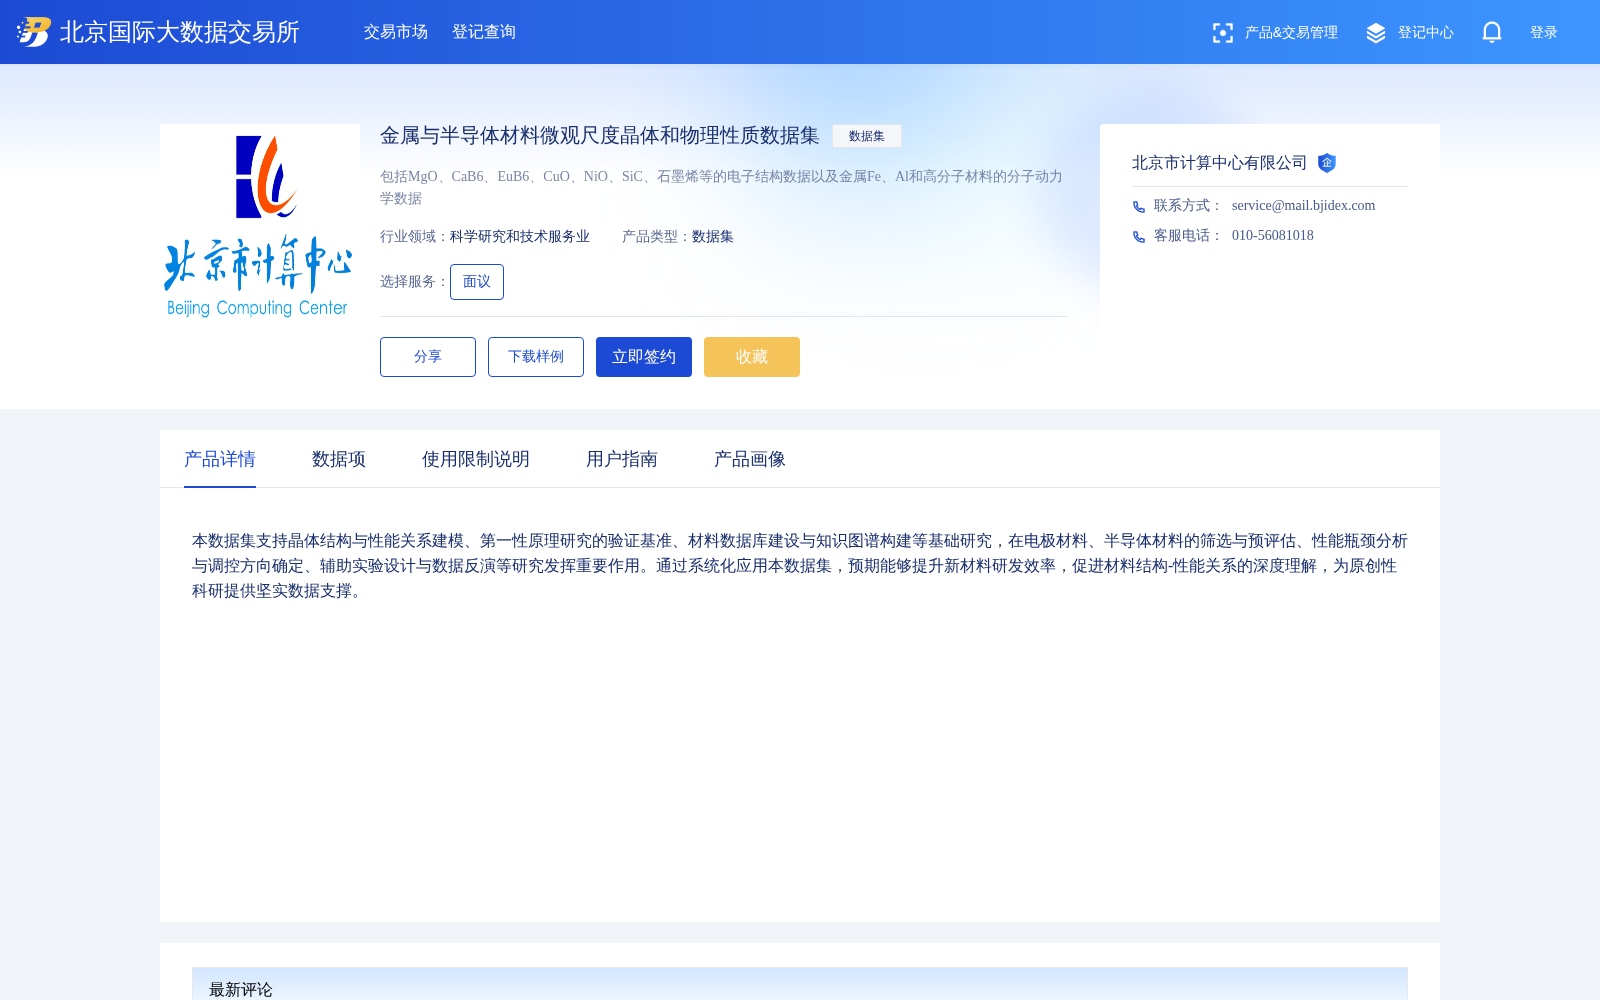Switch to the 产品详情 tab
The height and width of the screenshot is (1000, 1600).
coord(220,459)
